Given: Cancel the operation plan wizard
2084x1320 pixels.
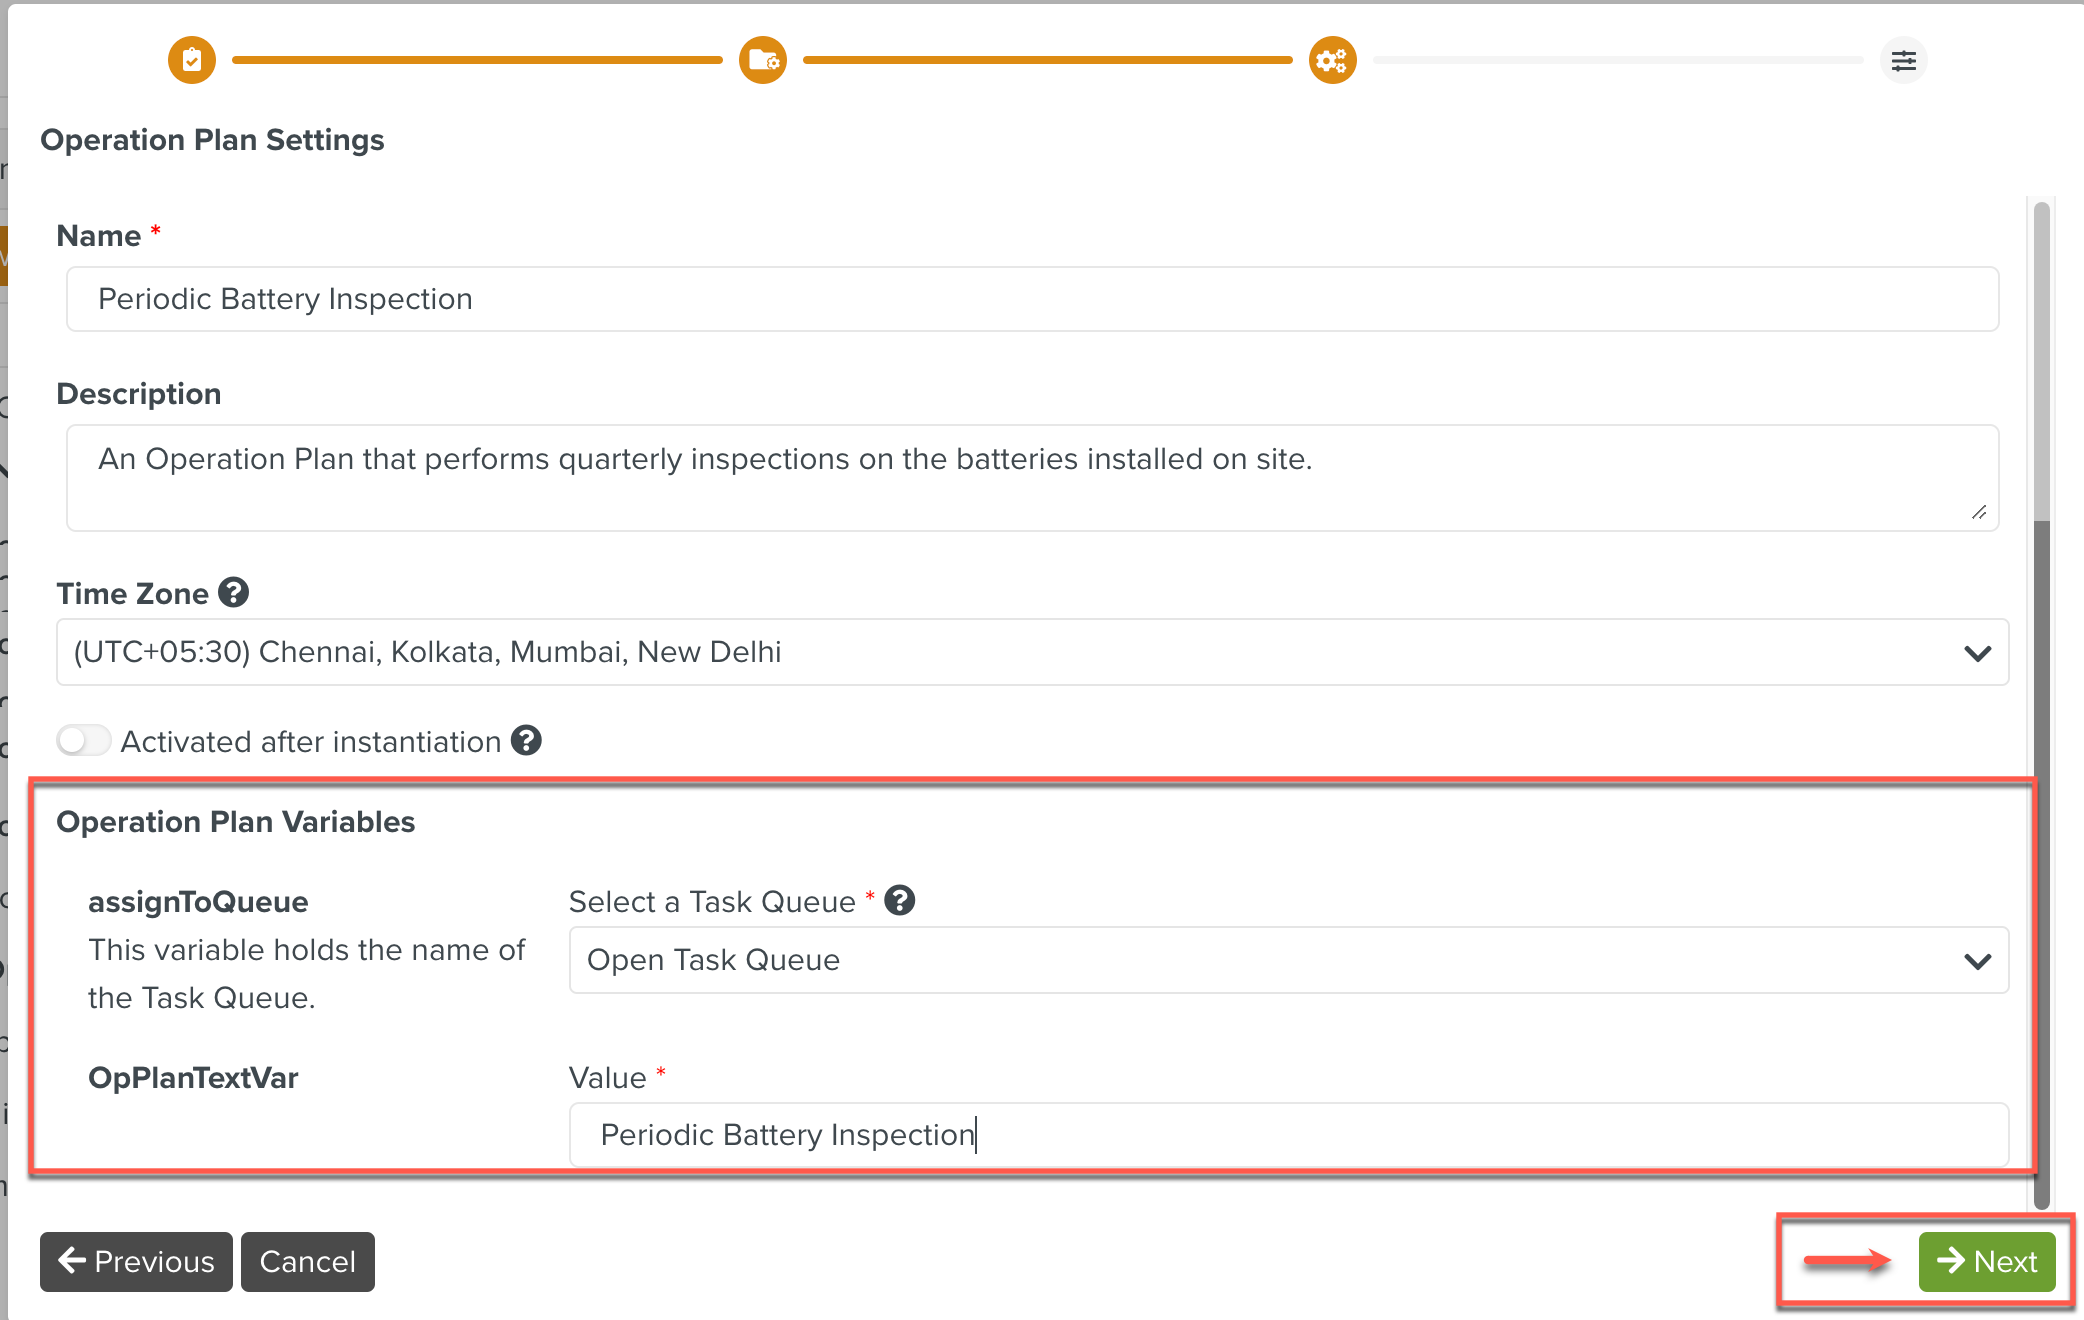Looking at the screenshot, I should (x=307, y=1262).
